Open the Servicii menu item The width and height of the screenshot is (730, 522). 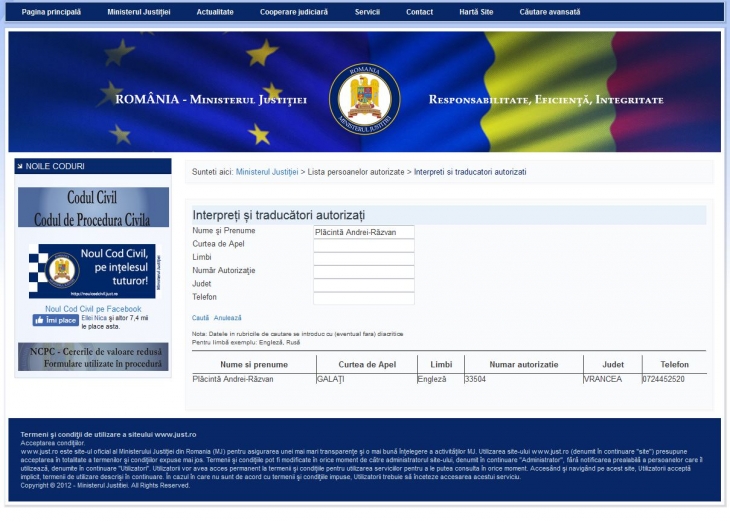click(367, 12)
